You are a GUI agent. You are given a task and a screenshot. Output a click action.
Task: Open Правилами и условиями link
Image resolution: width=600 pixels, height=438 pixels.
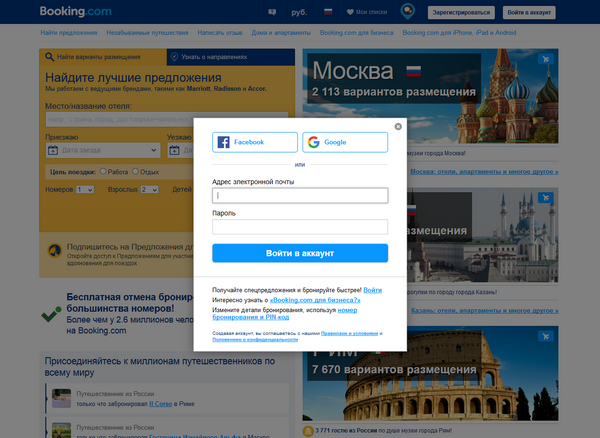[x=349, y=333]
